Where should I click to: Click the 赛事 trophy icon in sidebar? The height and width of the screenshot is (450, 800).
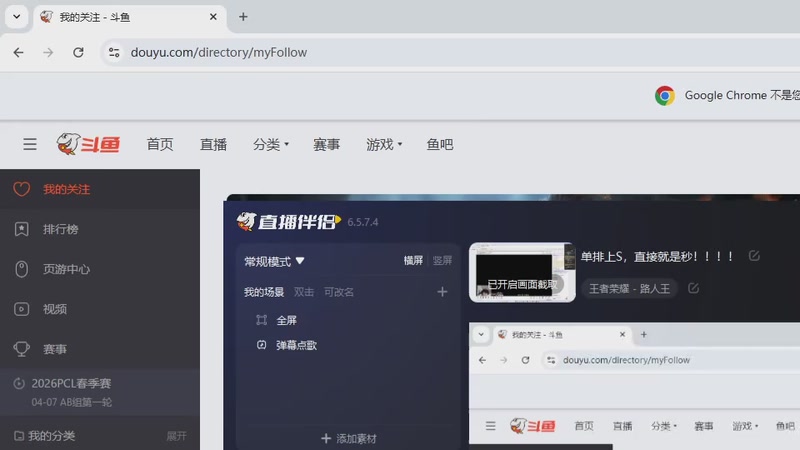click(21, 349)
